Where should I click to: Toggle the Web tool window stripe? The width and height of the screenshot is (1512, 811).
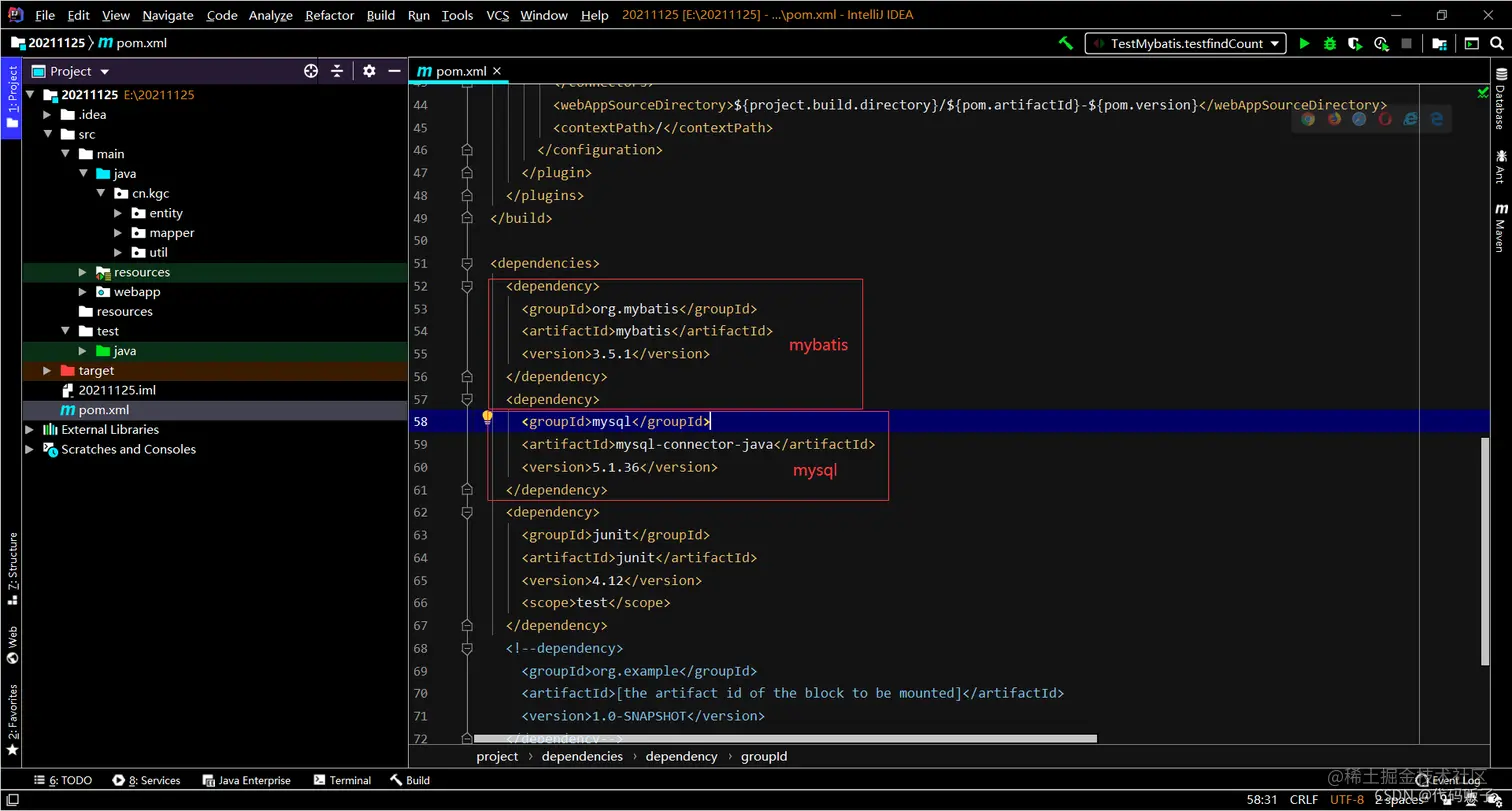(12, 645)
